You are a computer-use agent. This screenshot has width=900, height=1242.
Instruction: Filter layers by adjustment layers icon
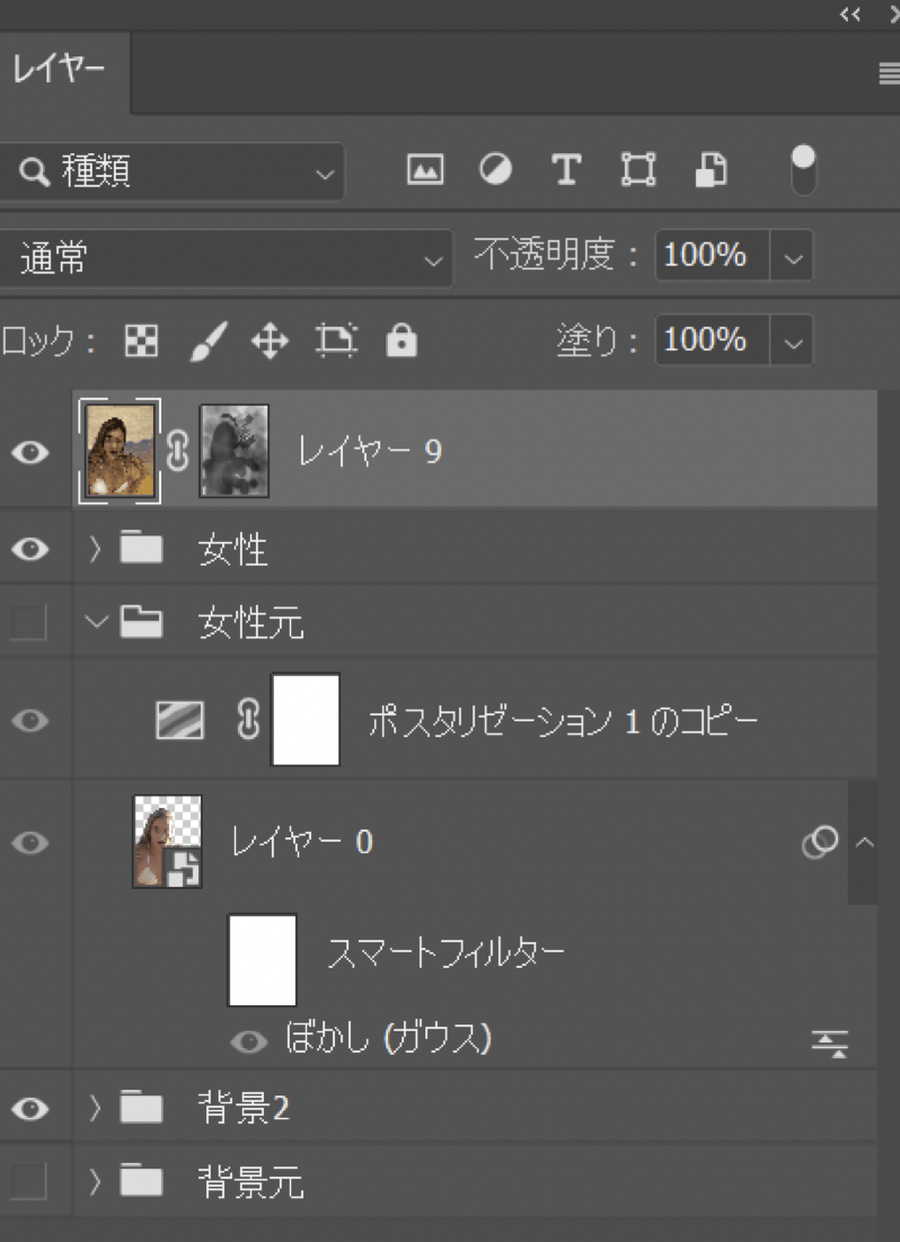pyautogui.click(x=495, y=170)
